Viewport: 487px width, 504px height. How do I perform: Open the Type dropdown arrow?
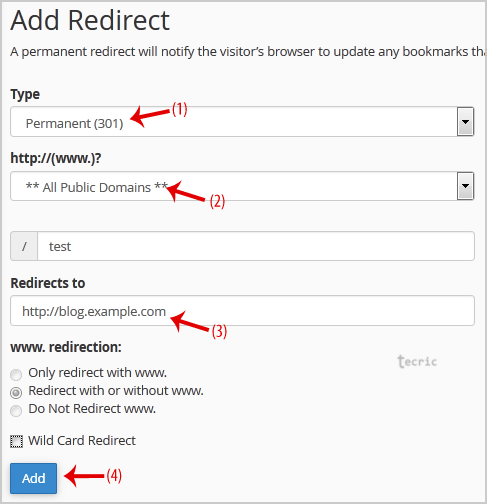click(x=465, y=122)
